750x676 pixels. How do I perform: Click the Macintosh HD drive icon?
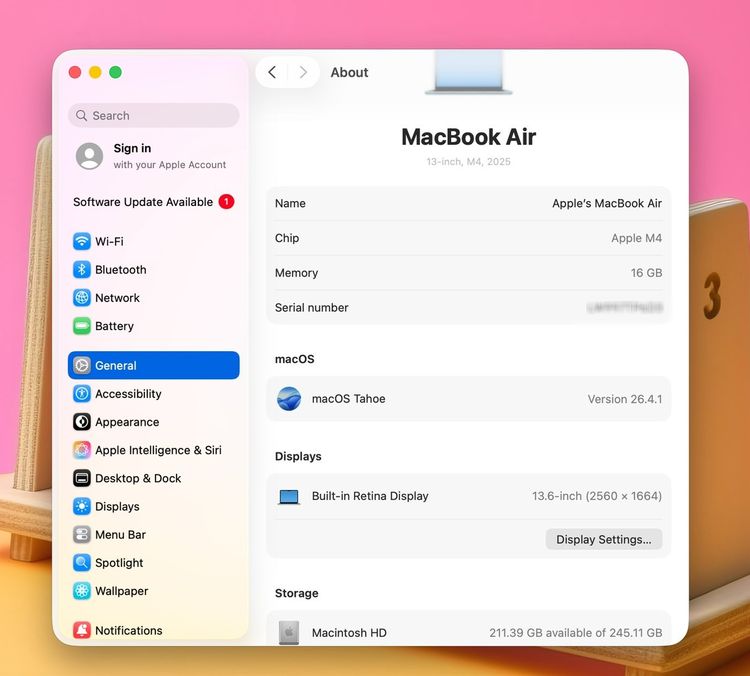pyautogui.click(x=289, y=632)
